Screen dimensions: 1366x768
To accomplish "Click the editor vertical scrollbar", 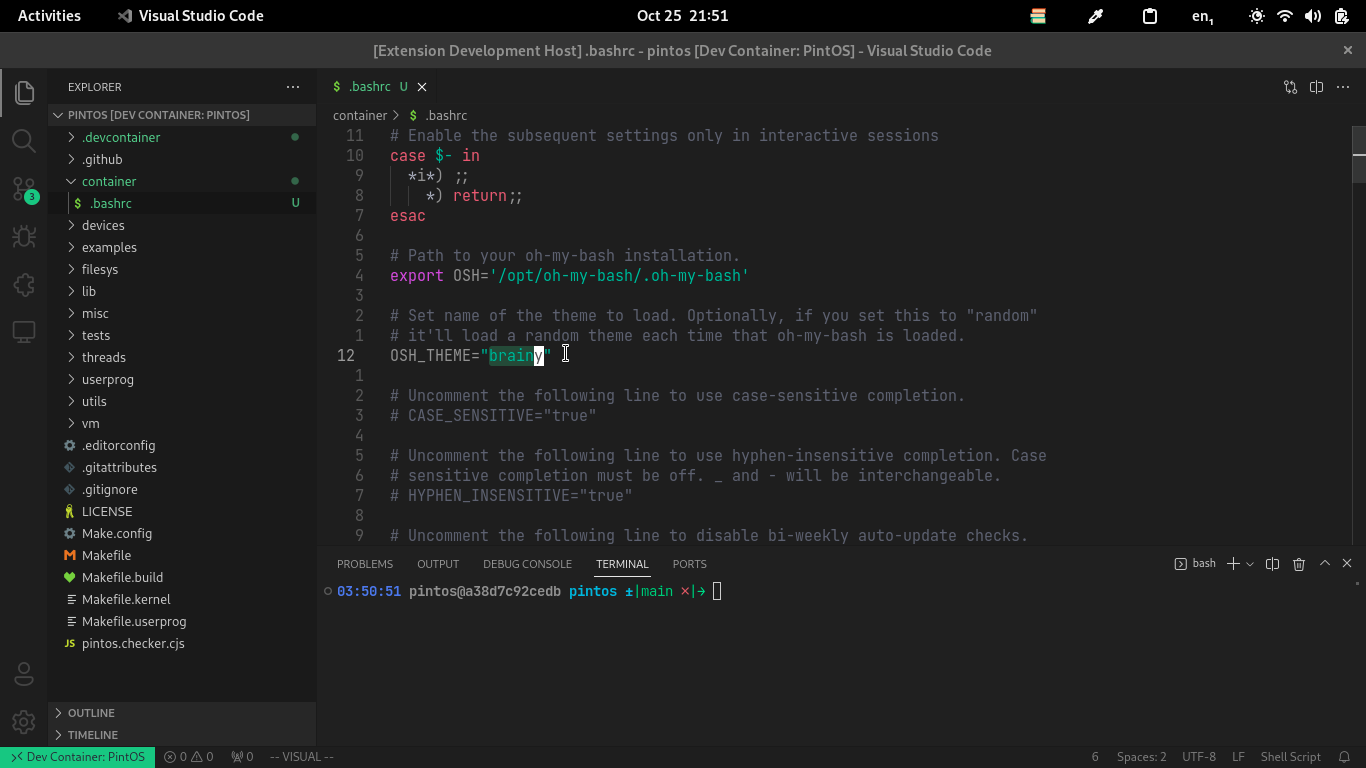I will (1359, 335).
